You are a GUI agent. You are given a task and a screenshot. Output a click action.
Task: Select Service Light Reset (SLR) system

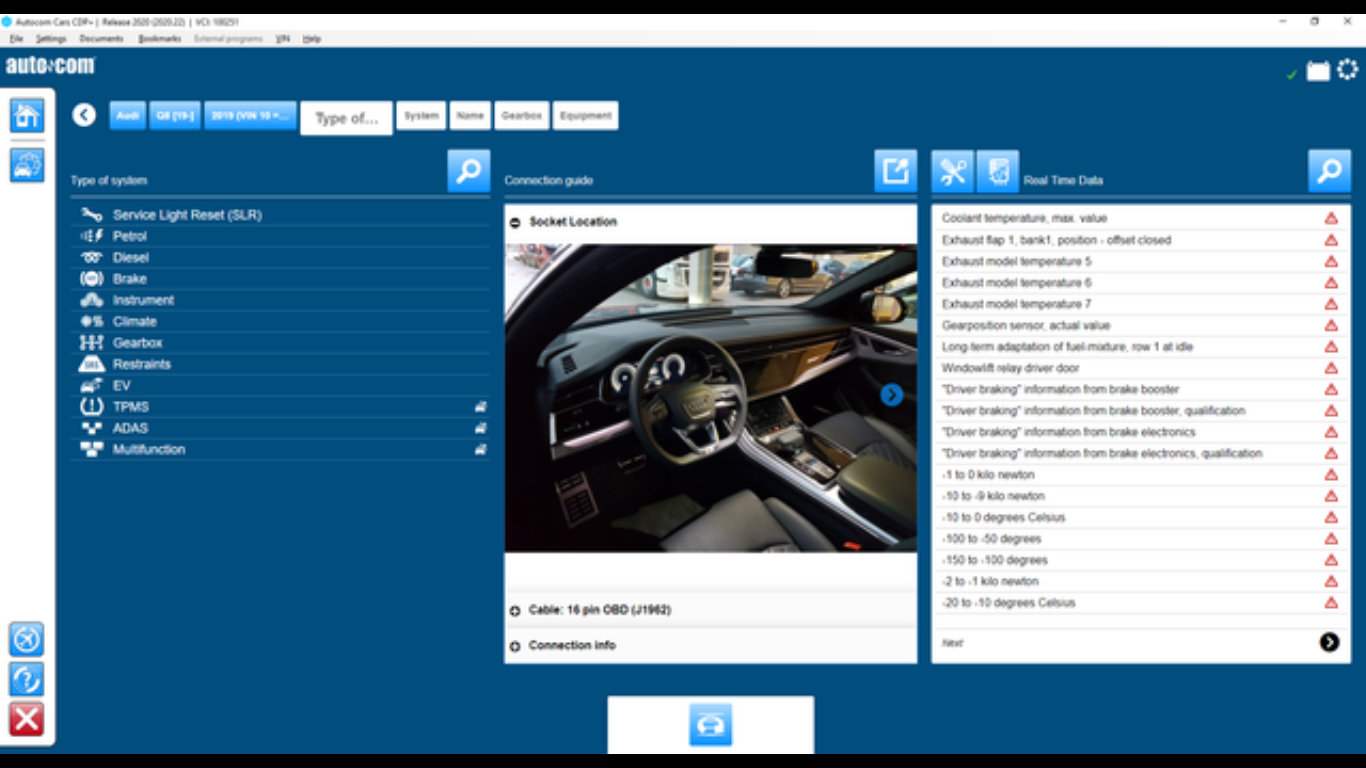point(187,215)
